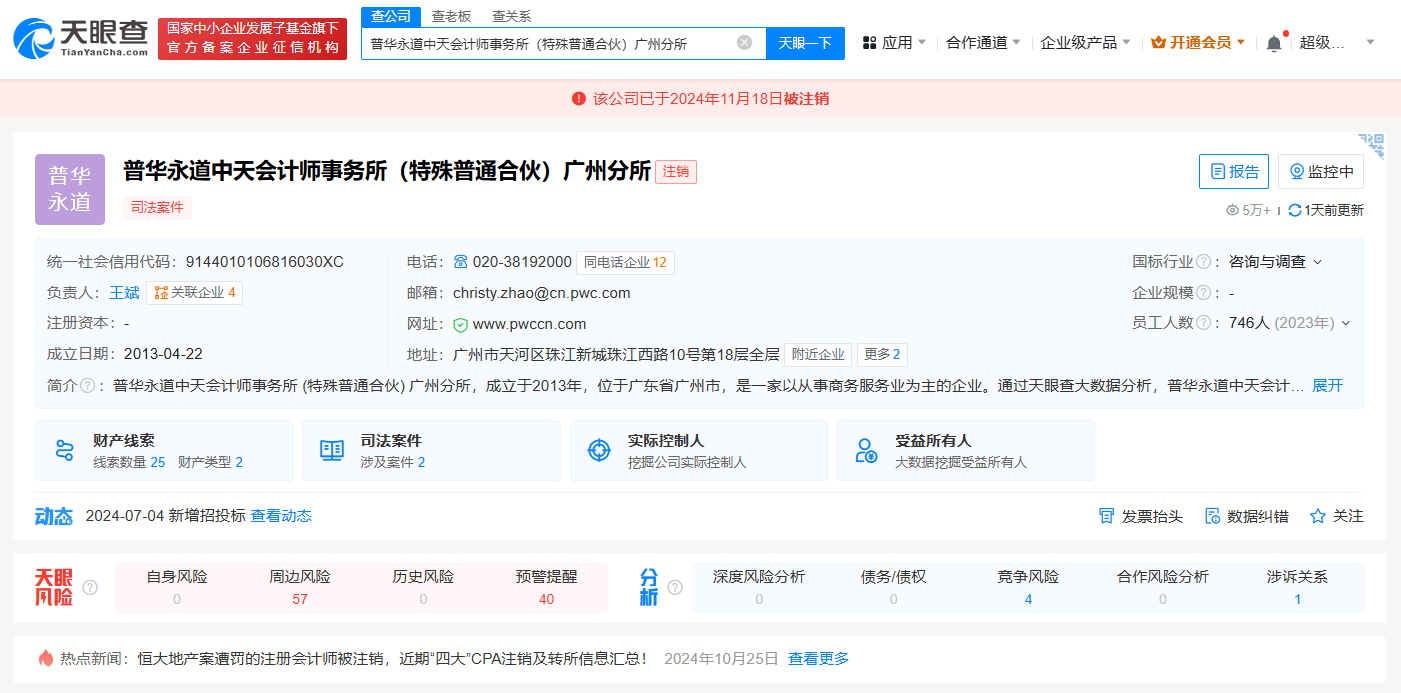Expand the 员工人数 746人 year dropdown
This screenshot has height=693, width=1401.
[1346, 323]
